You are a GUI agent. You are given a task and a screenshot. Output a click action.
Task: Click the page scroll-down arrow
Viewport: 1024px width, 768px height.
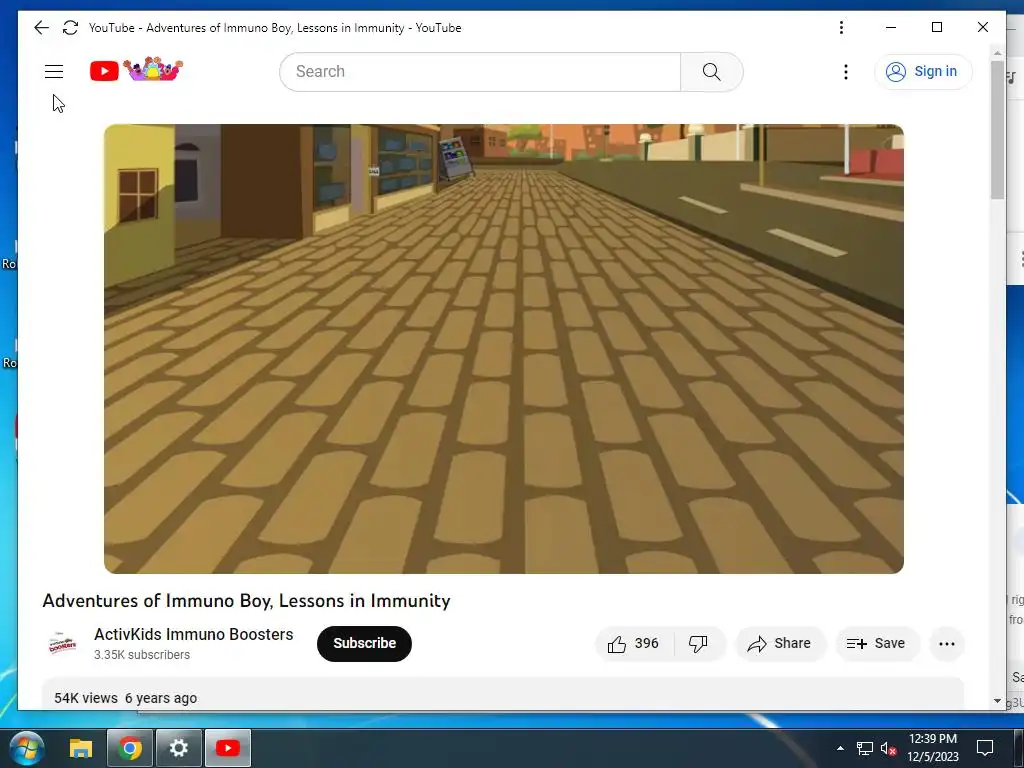(x=997, y=701)
